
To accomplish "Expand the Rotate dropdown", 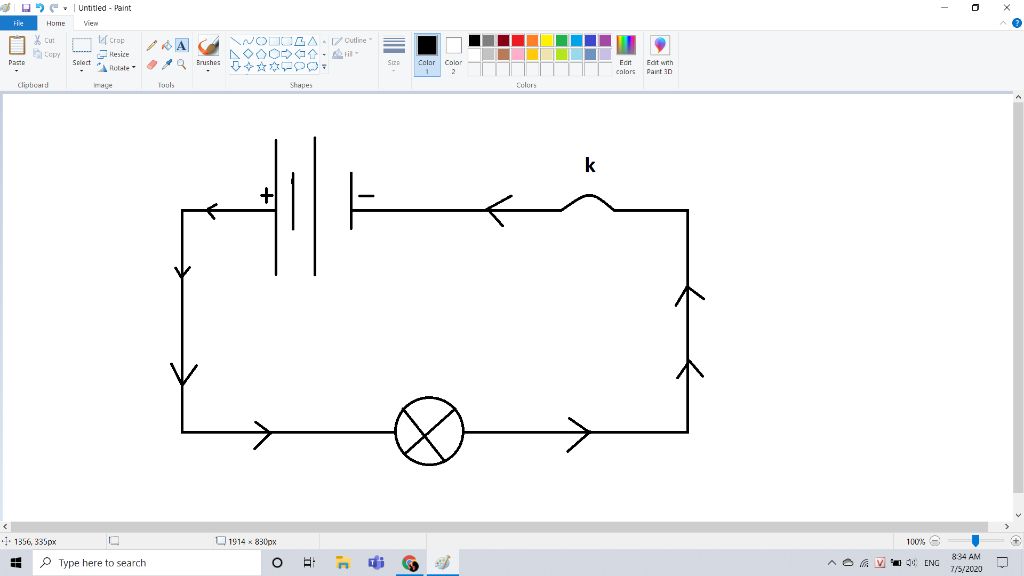I will pos(133,67).
